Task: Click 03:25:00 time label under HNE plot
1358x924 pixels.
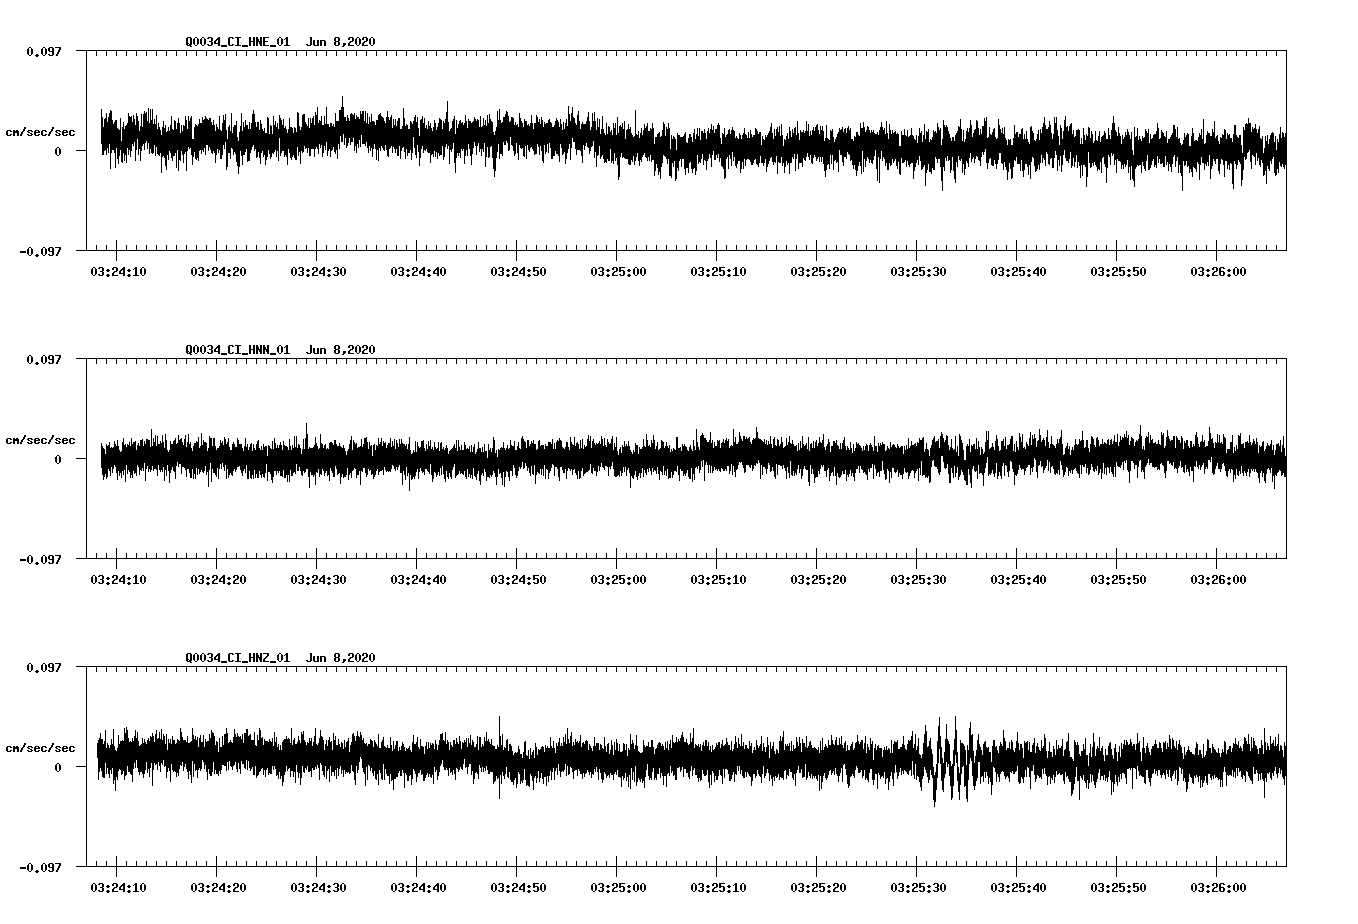Action: pos(618,272)
